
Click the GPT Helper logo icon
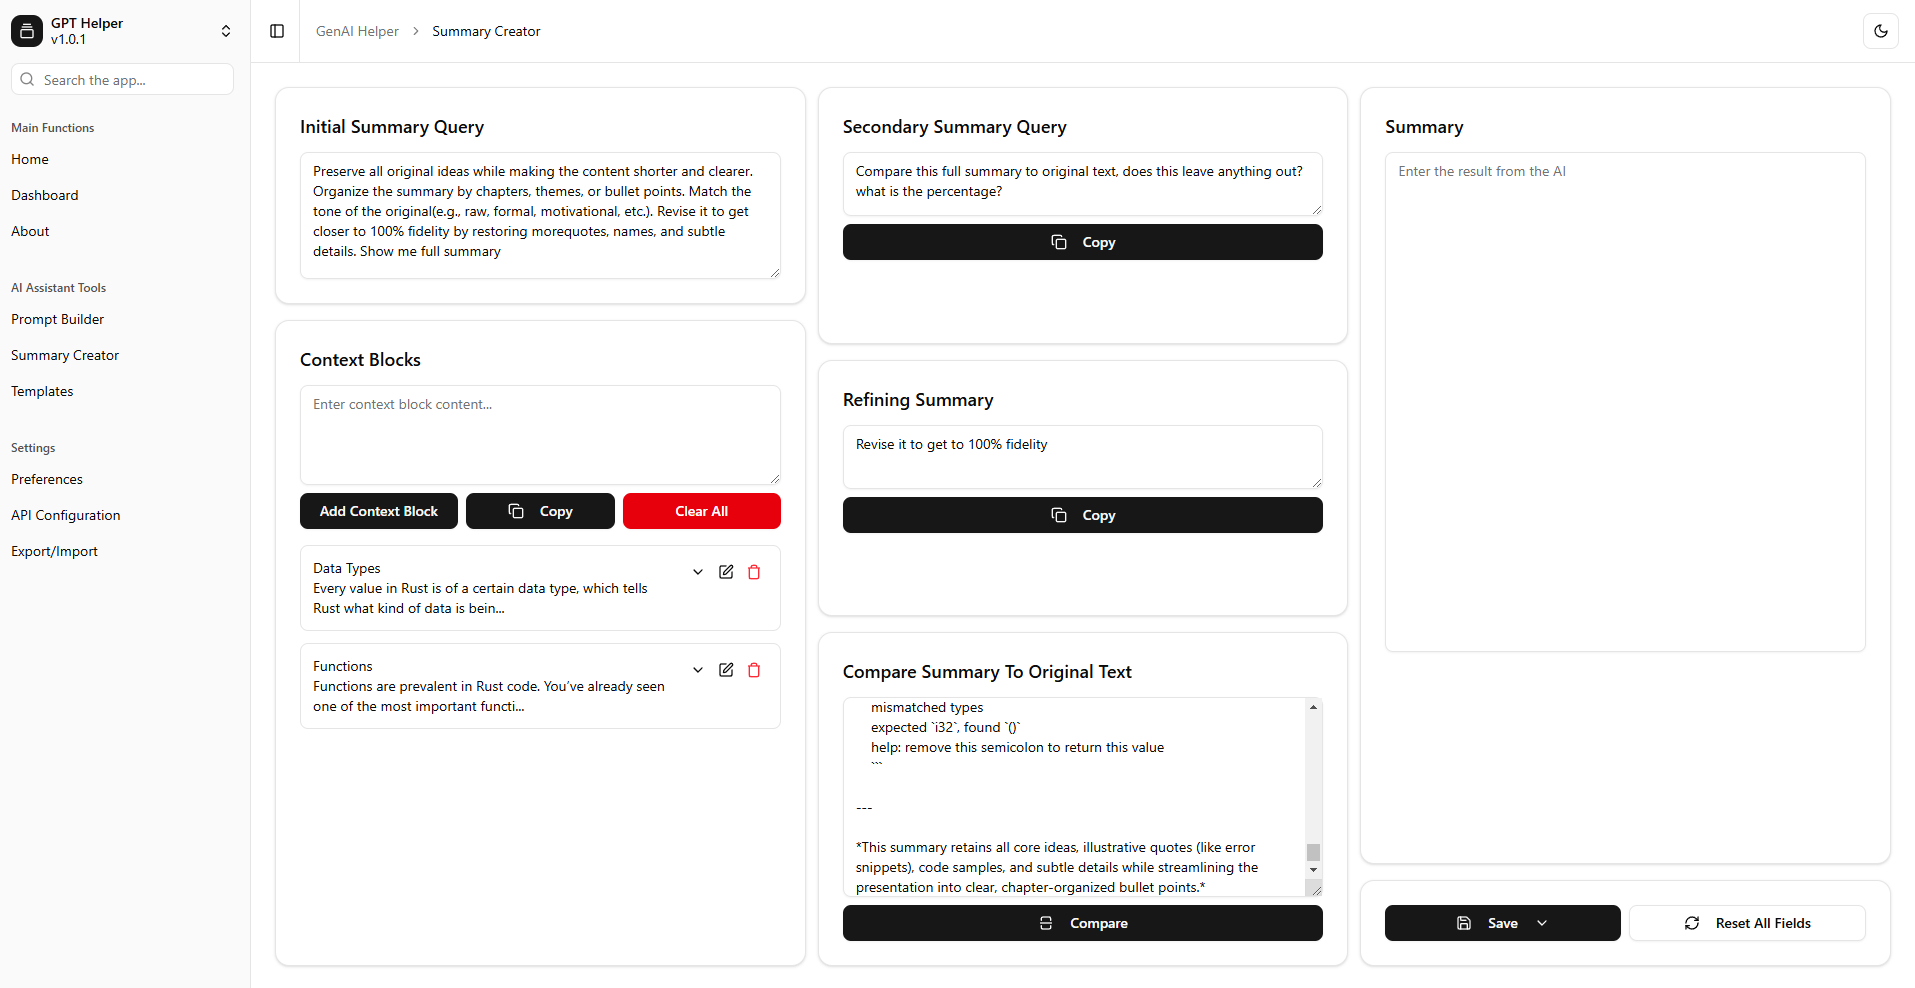point(27,31)
